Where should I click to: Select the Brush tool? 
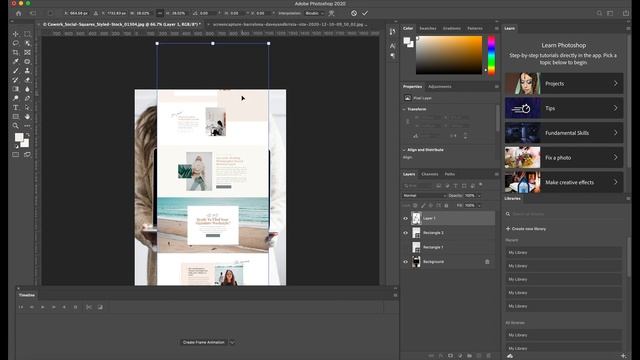[x=16, y=71]
